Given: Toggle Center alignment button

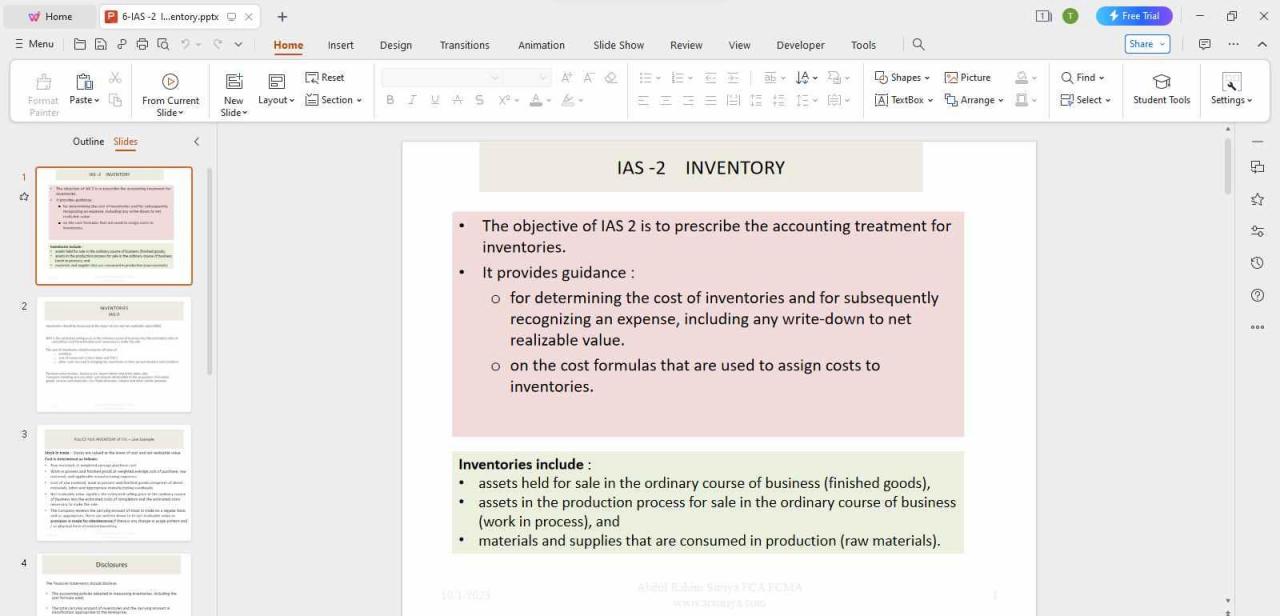Looking at the screenshot, I should [x=666, y=100].
